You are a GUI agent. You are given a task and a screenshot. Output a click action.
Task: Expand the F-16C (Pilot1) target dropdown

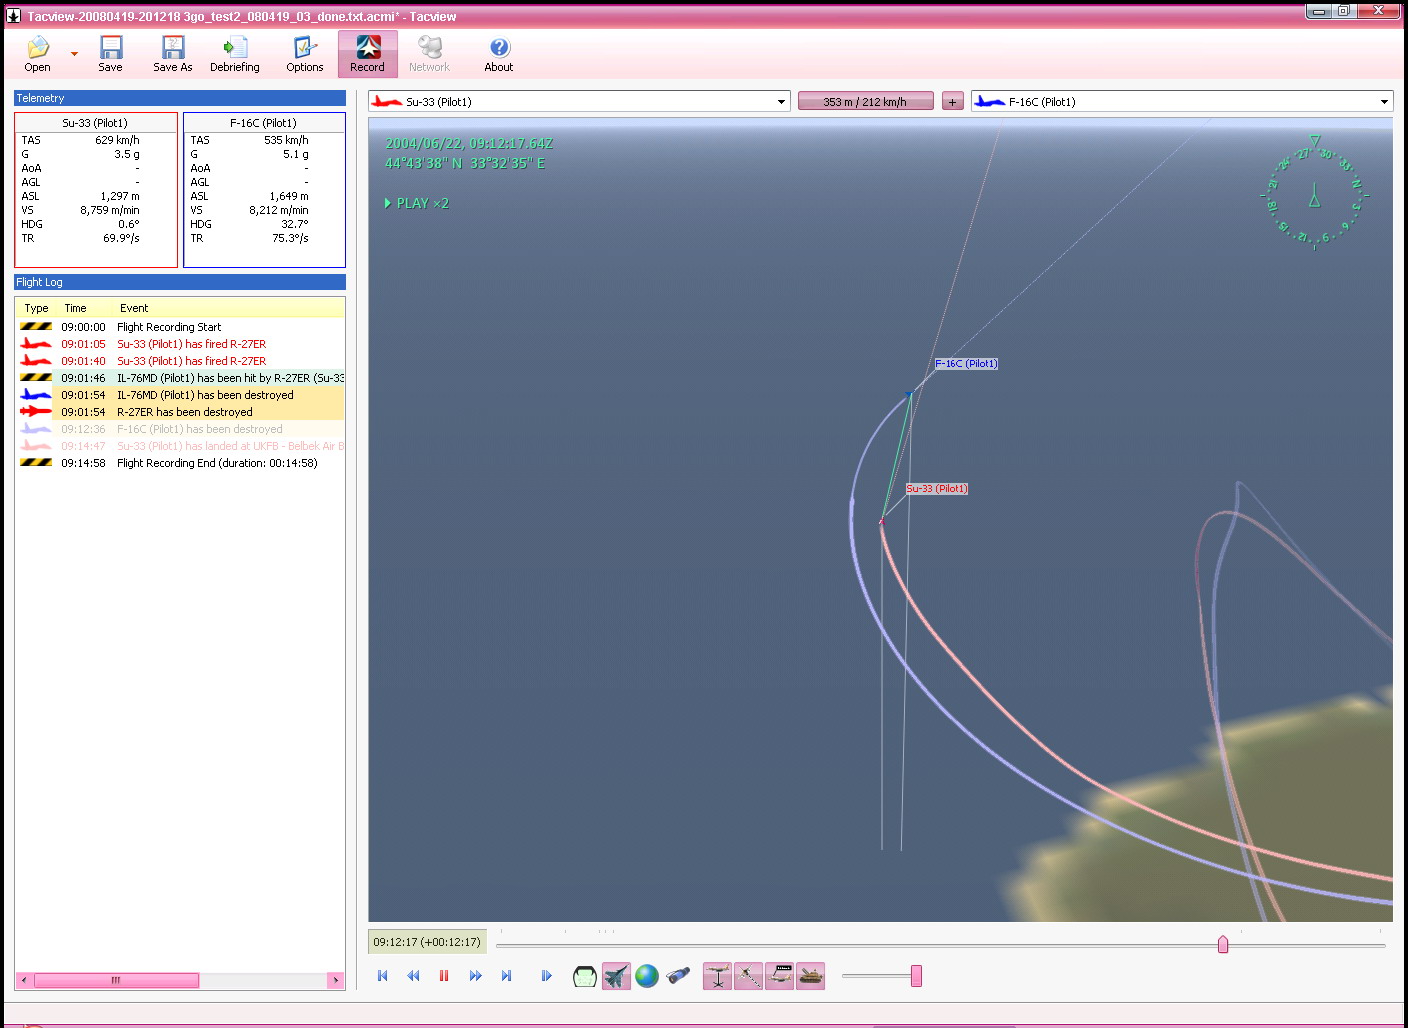pyautogui.click(x=1384, y=102)
